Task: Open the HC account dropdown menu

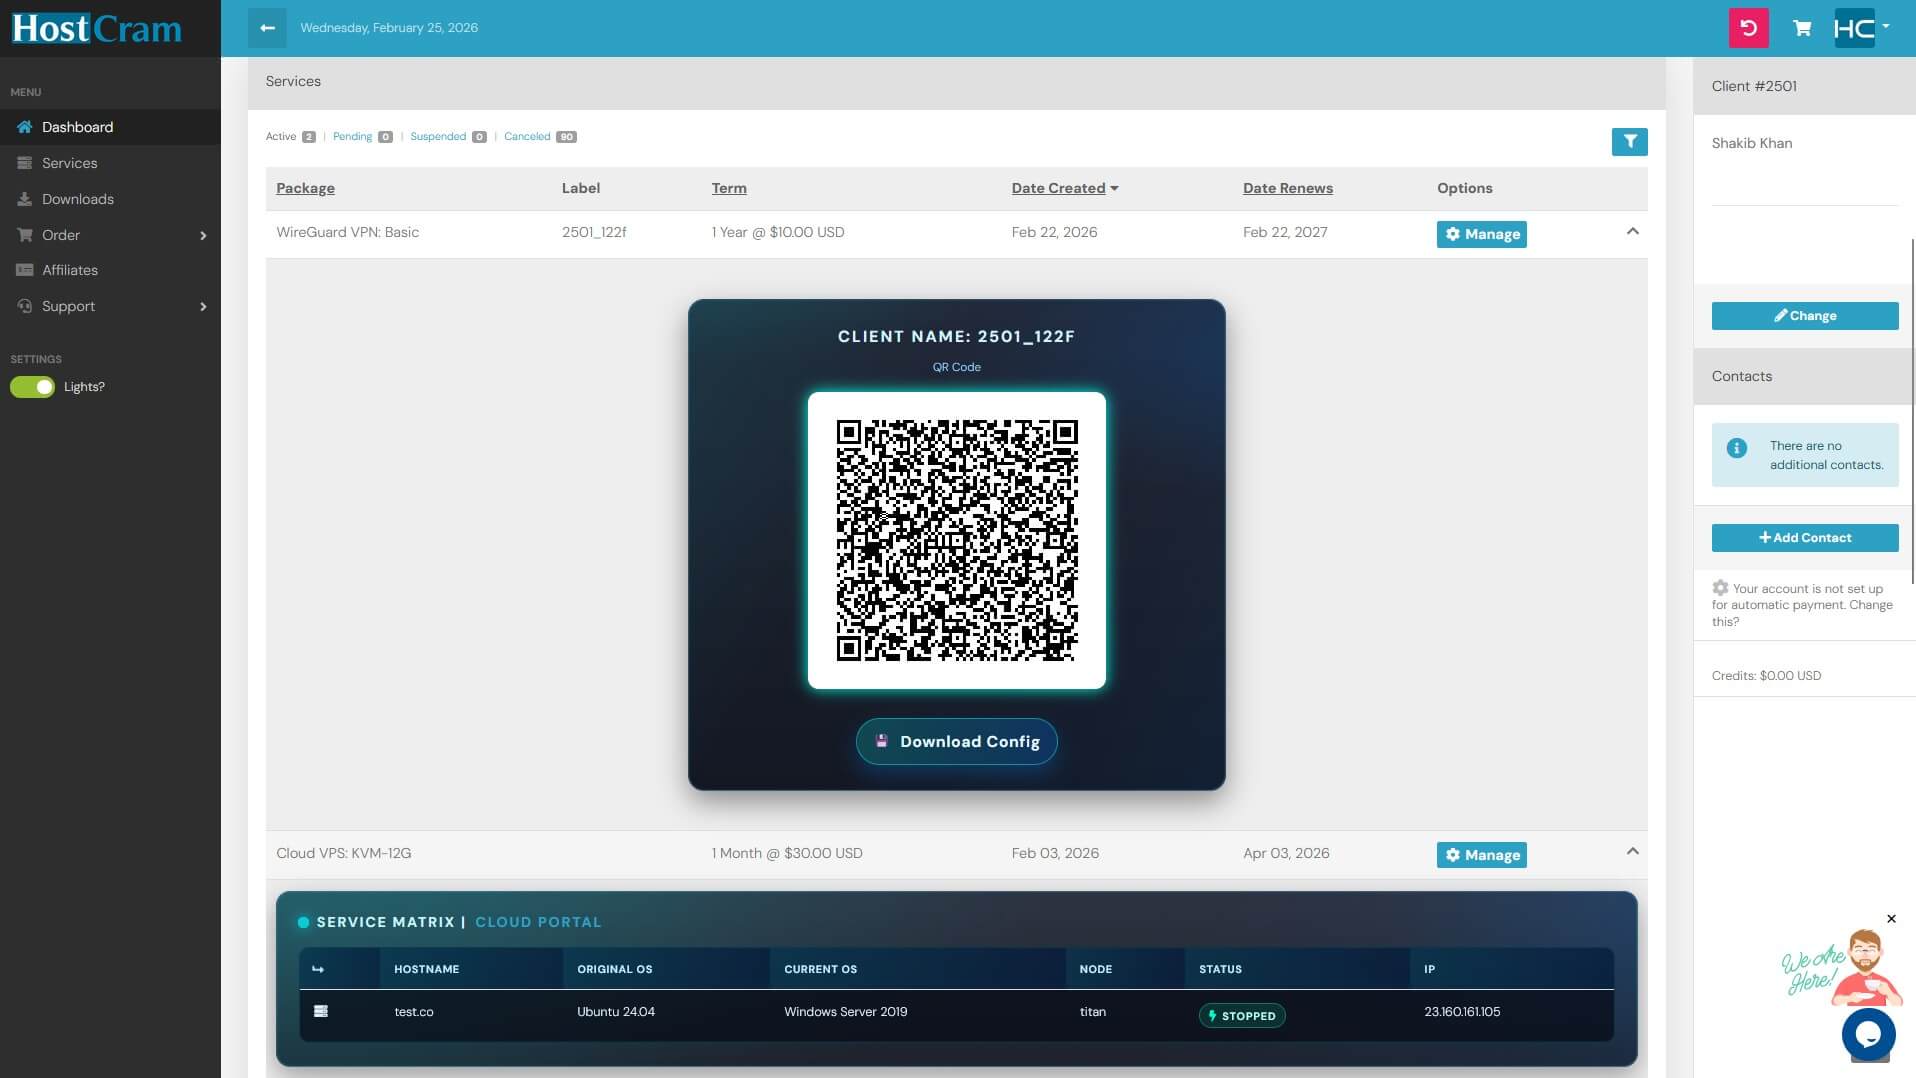Action: click(1861, 28)
